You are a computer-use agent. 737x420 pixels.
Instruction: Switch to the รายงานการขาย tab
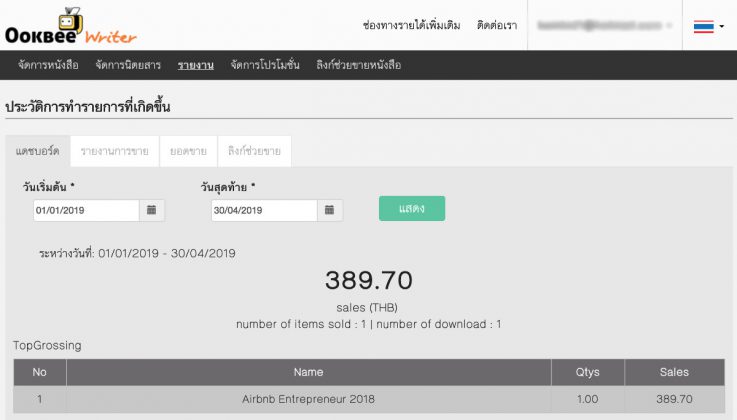(x=115, y=151)
